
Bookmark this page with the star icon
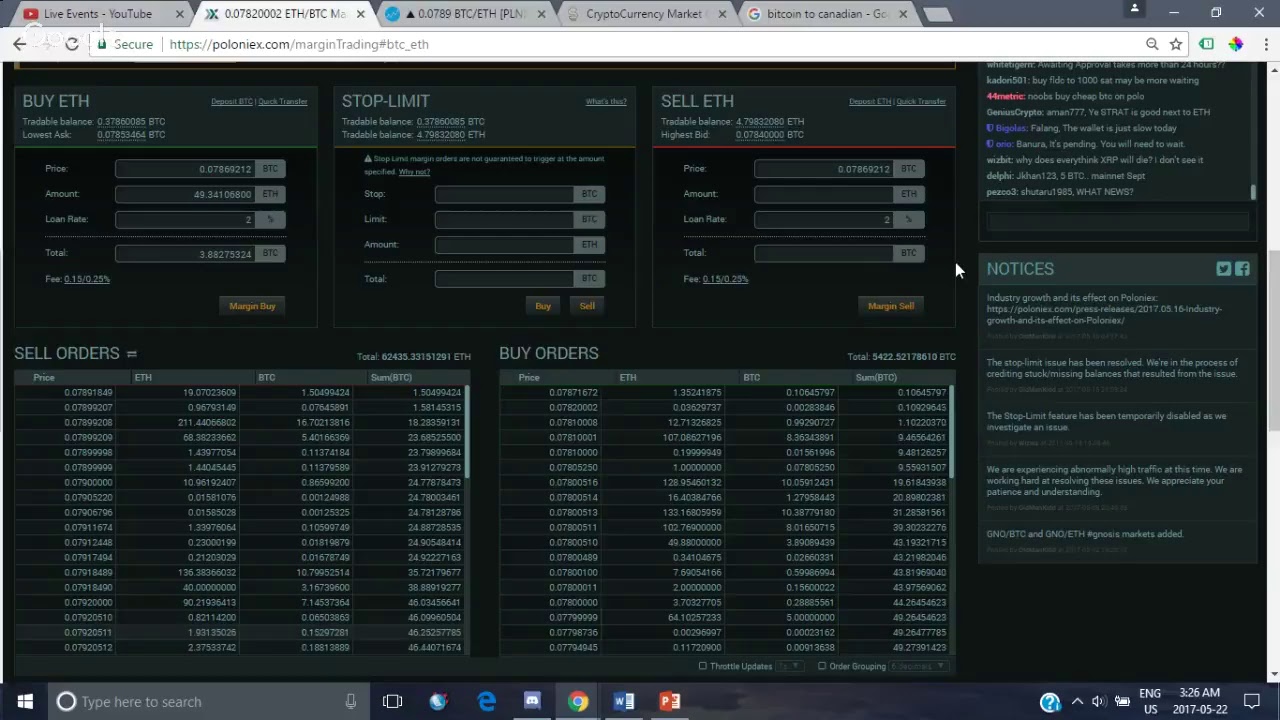pyautogui.click(x=1176, y=44)
